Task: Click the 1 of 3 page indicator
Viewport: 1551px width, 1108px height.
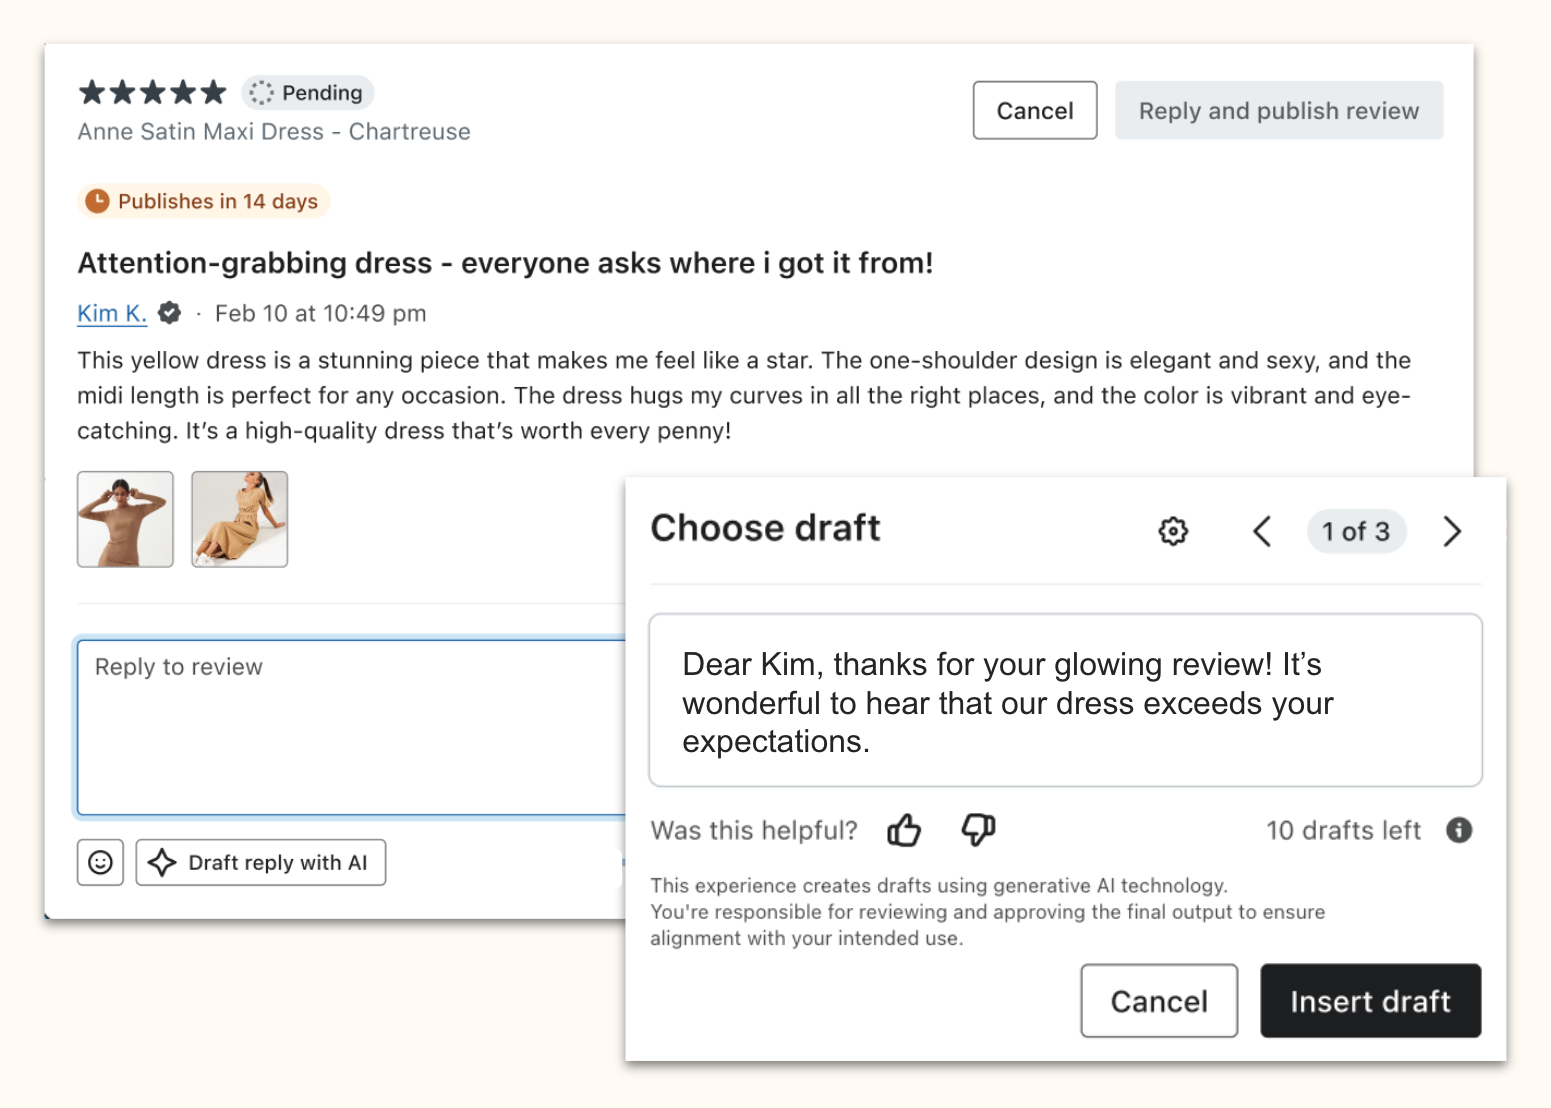Action: coord(1356,531)
